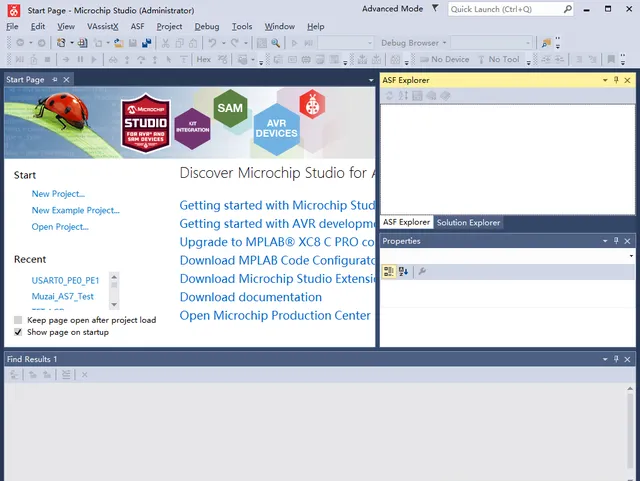Open the ASF menu
Viewport: 640px width, 481px height.
[x=138, y=27]
